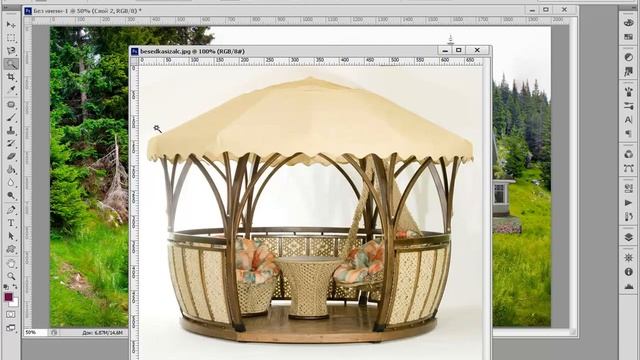The height and width of the screenshot is (360, 640).
Task: Open the Layers panel icon
Action: tap(629, 237)
